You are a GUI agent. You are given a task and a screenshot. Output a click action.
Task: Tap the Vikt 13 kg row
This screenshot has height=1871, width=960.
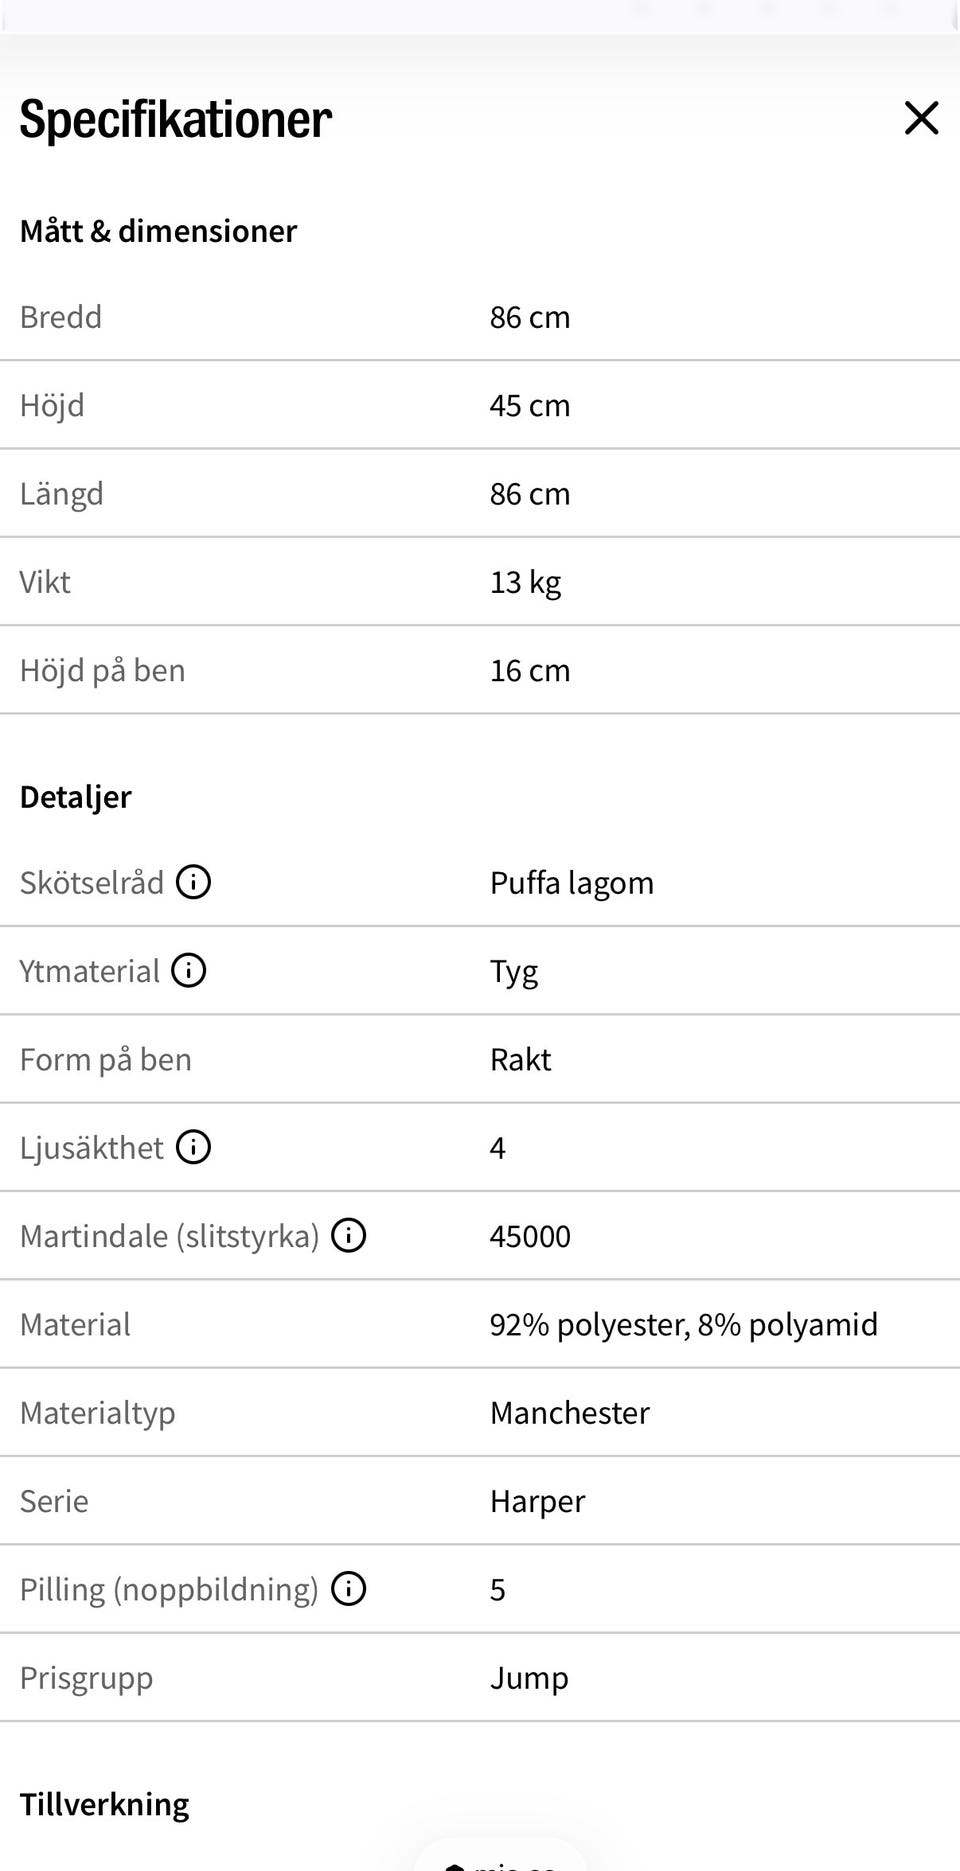pos(480,582)
